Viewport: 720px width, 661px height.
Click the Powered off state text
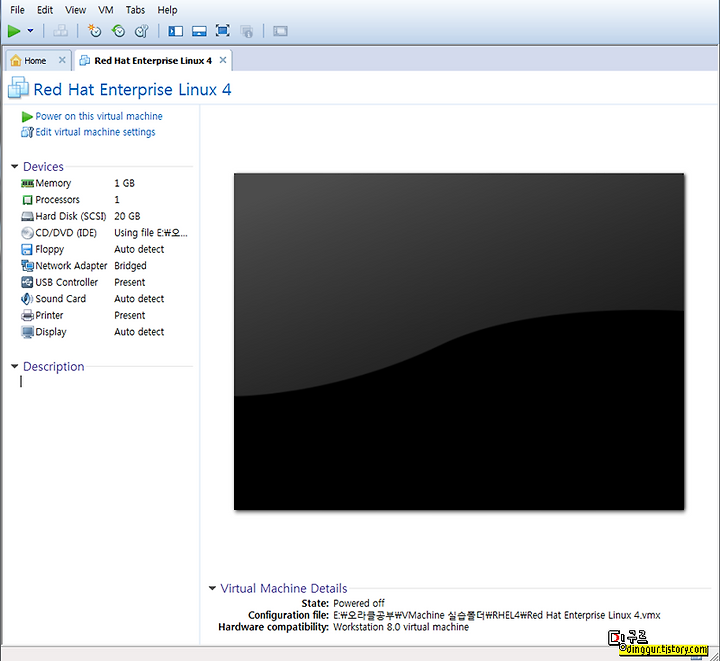(359, 603)
